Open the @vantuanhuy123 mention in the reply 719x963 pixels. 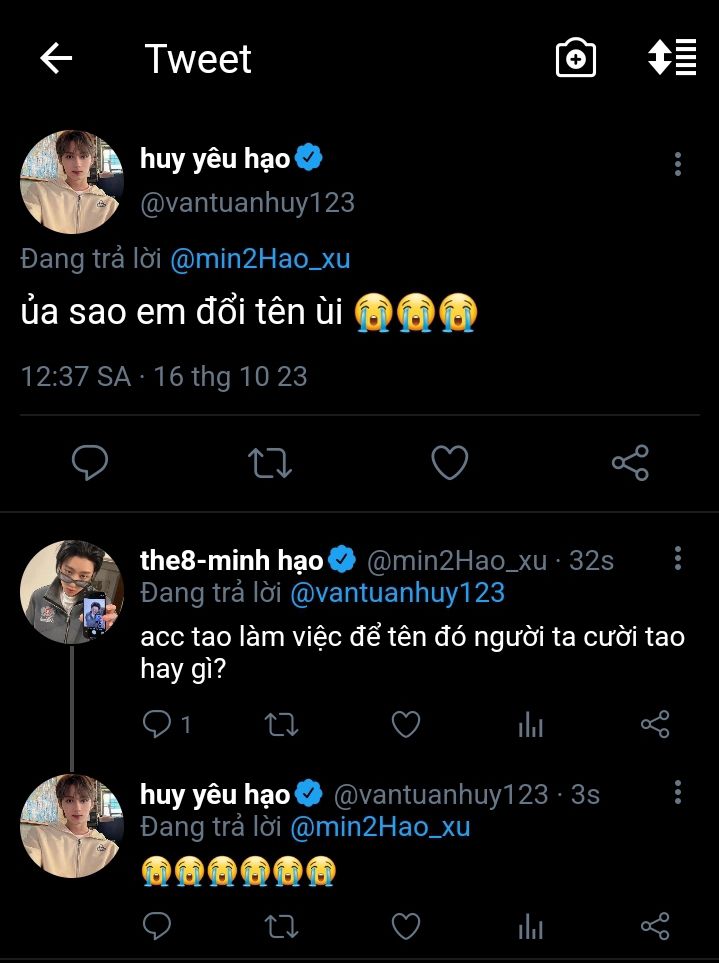[x=397, y=593]
